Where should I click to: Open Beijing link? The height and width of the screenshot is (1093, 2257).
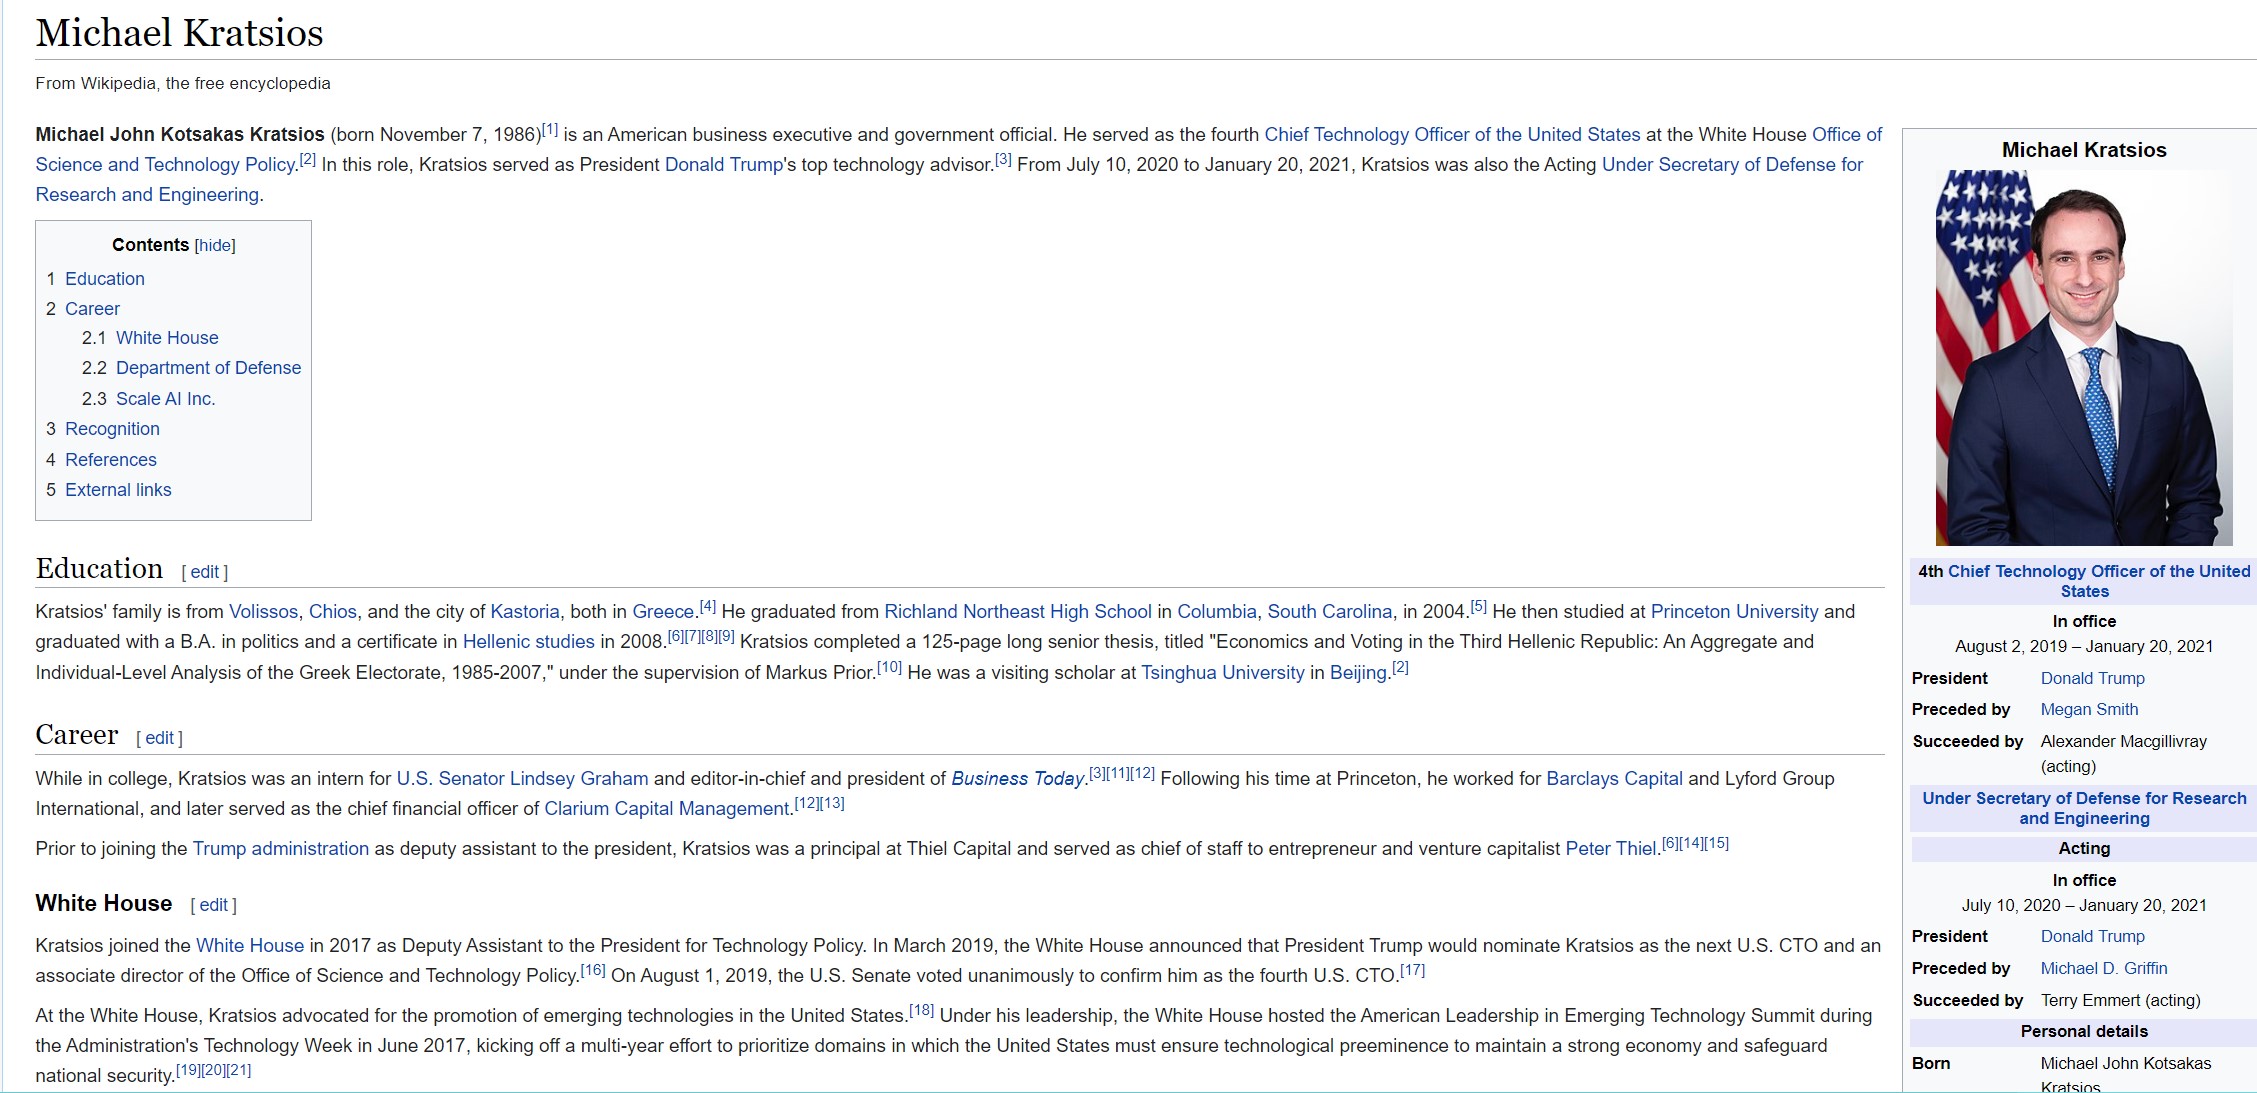(x=1358, y=673)
